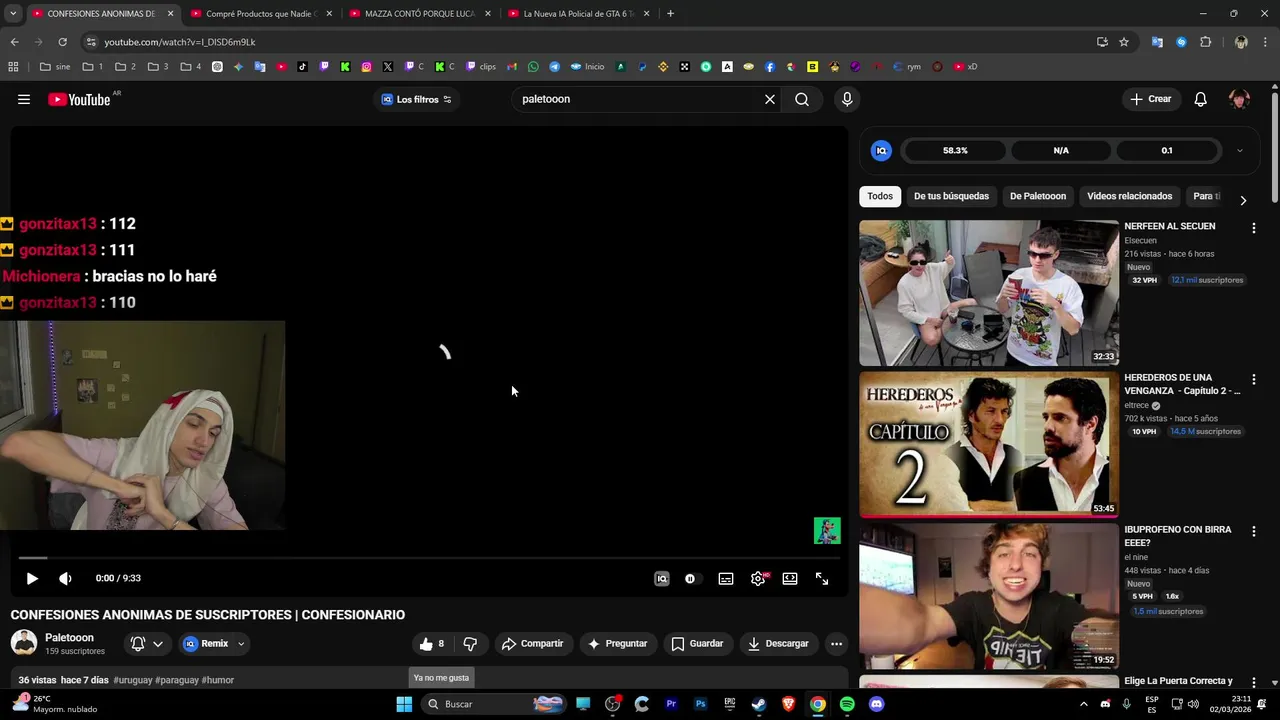Run search with the magnifier button
The image size is (1280, 720).
802,99
